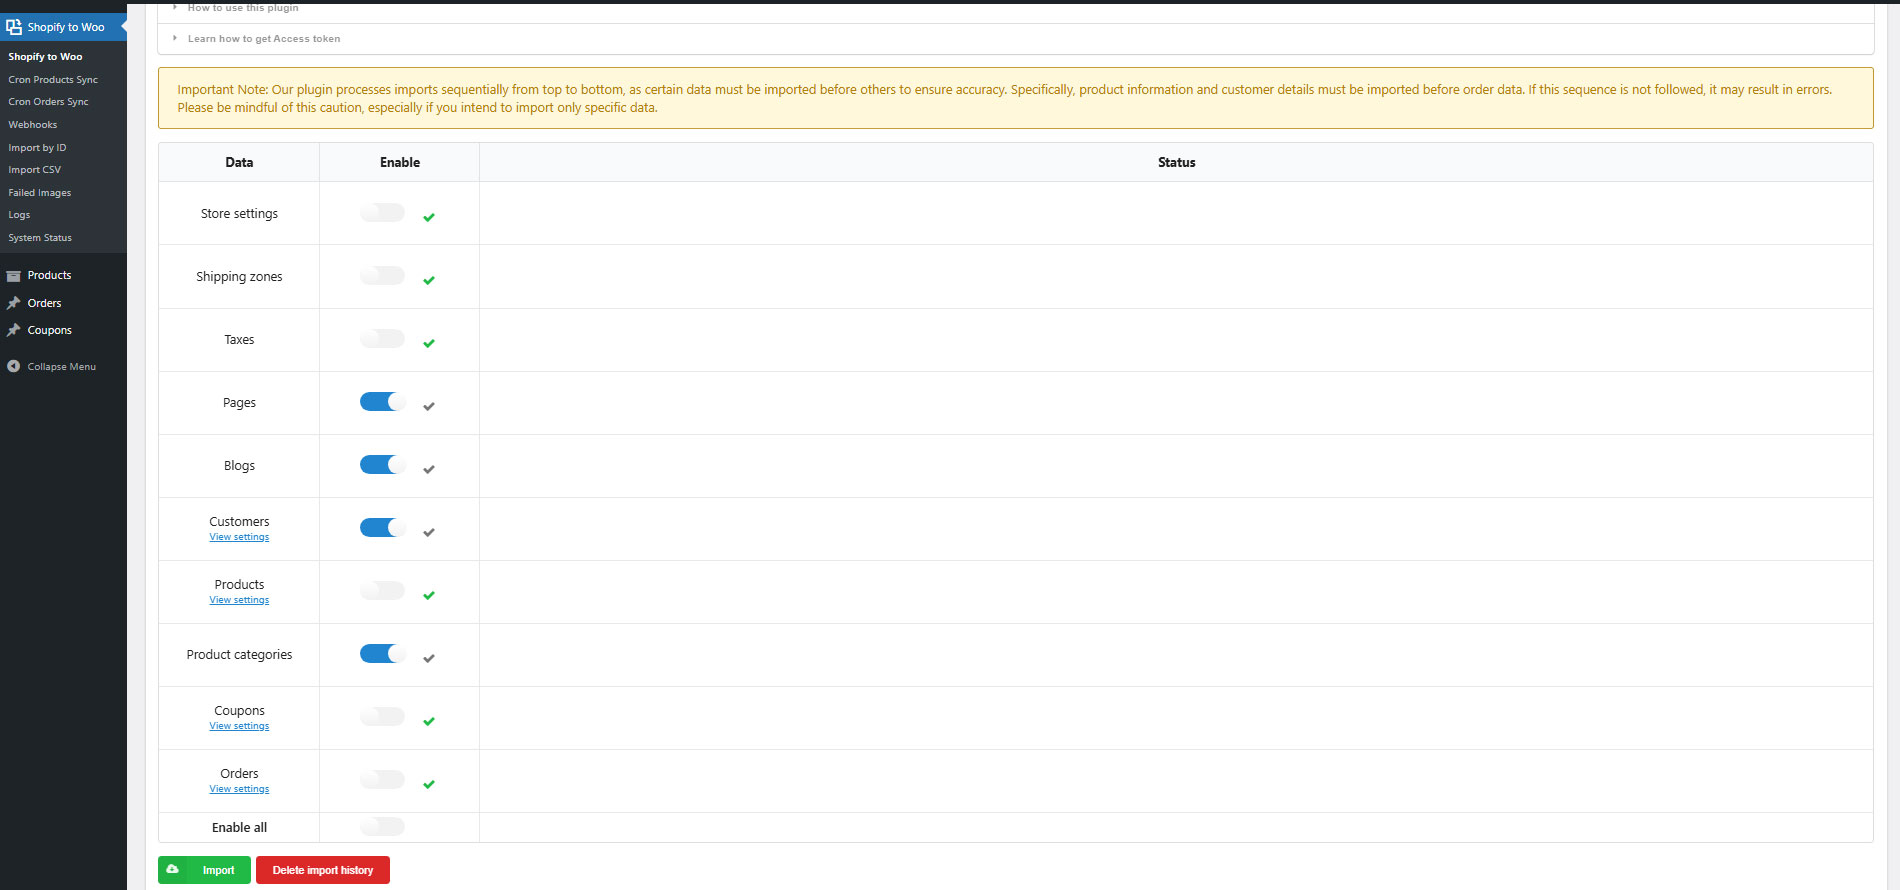Click the cloud icon on Import button
The image size is (1900, 890).
[173, 869]
